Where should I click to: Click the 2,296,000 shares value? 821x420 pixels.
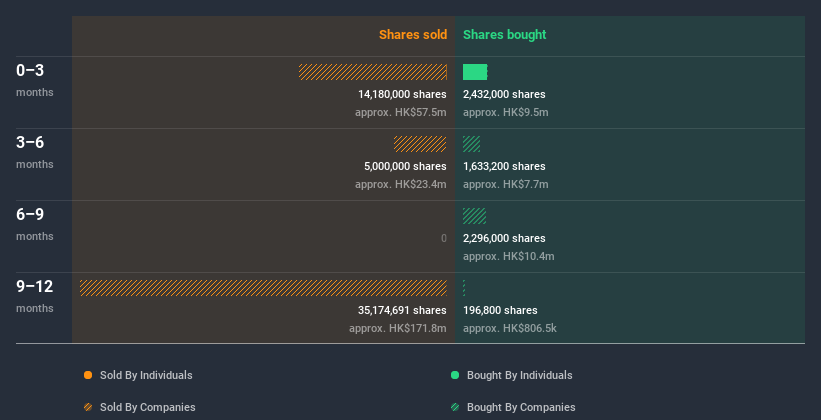pos(504,238)
